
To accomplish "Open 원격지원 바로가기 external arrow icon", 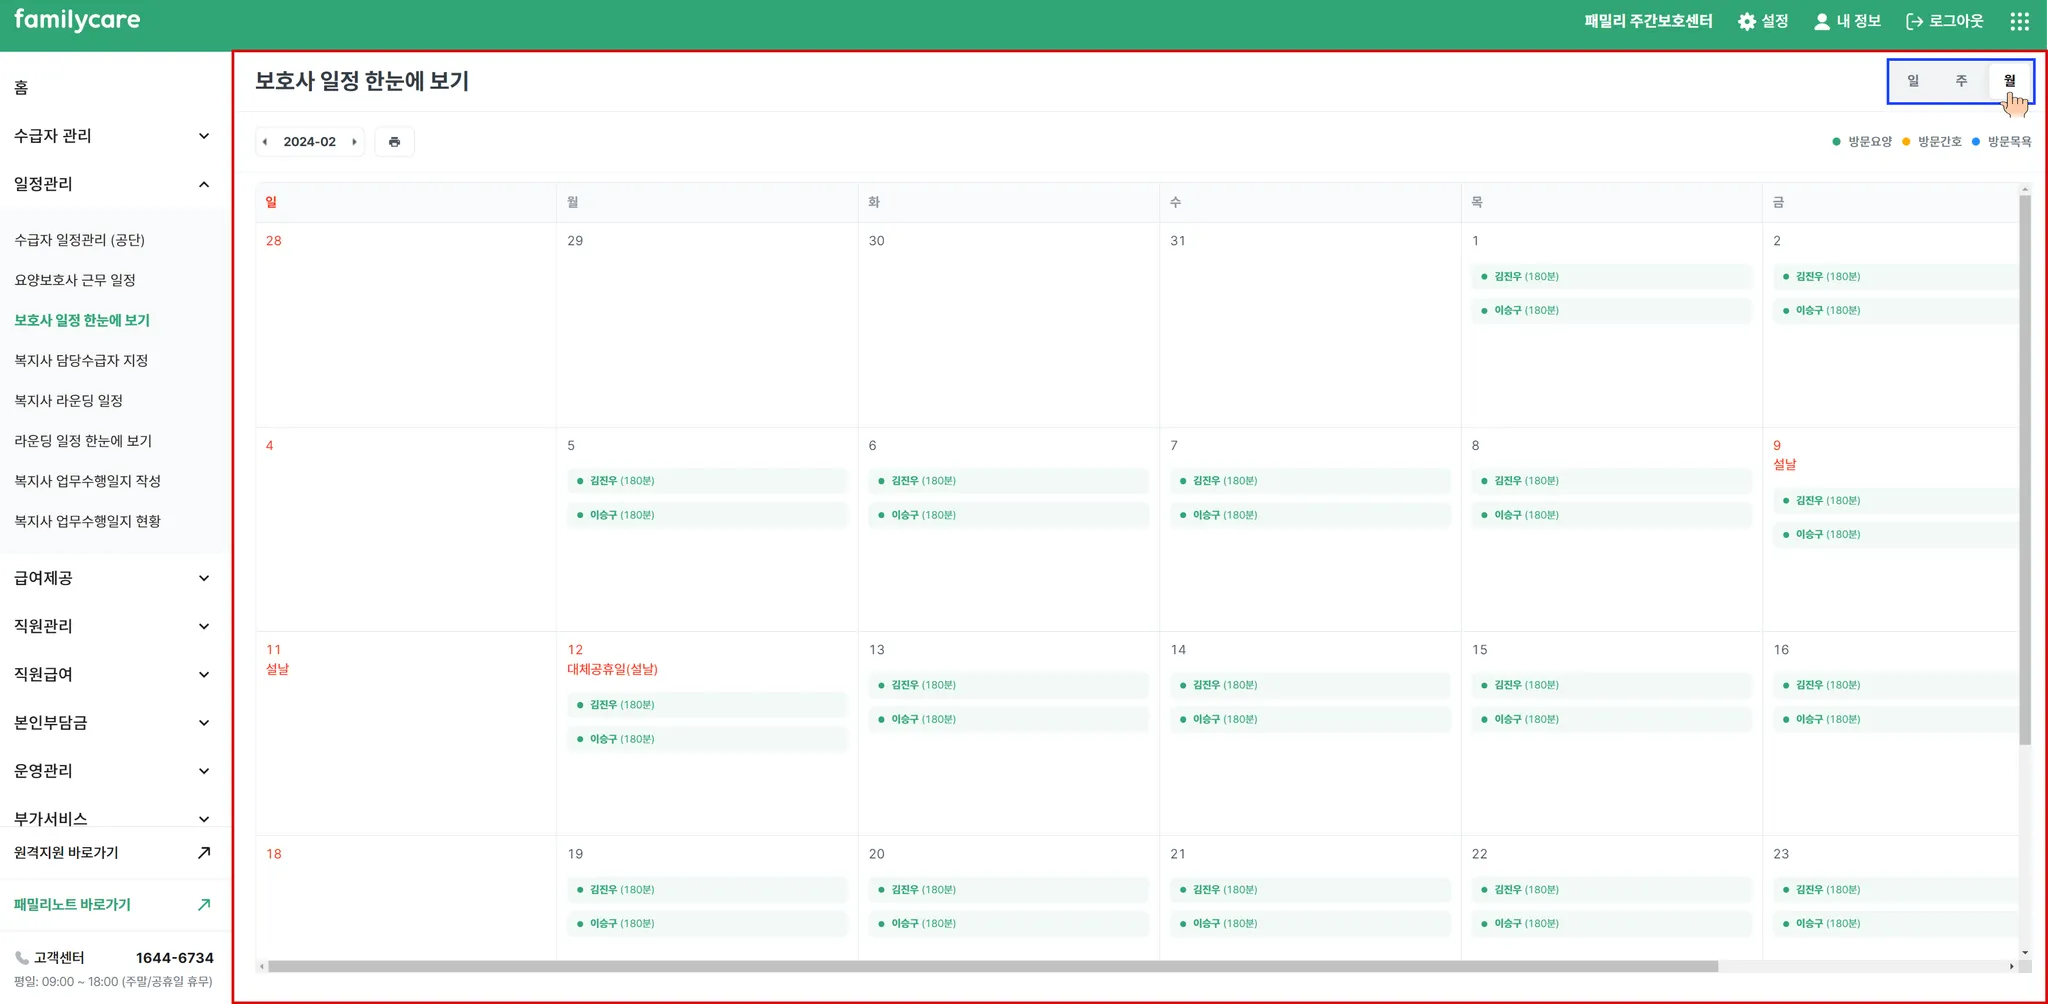I will [204, 853].
